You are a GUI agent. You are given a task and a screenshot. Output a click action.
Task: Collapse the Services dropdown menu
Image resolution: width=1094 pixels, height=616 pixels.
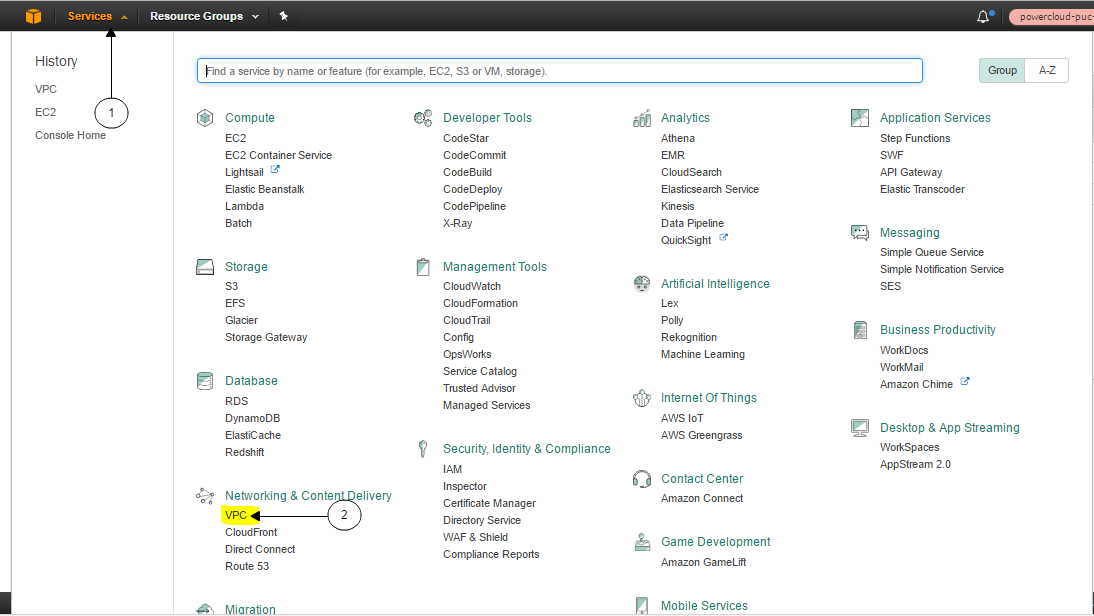point(98,16)
